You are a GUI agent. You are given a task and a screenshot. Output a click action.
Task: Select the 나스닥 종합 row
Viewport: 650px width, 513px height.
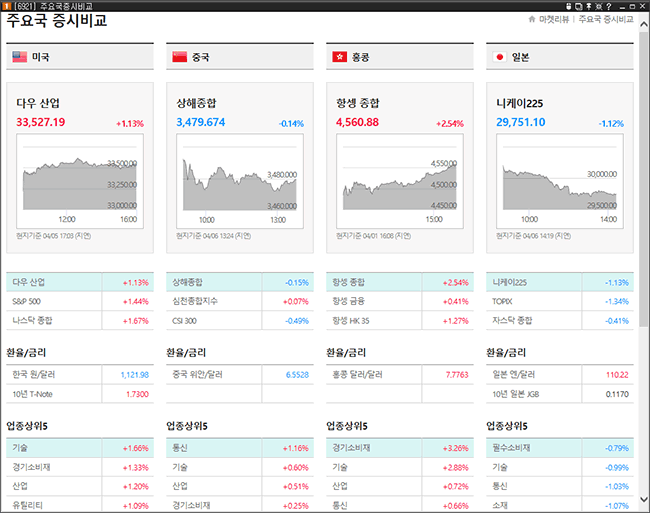(x=80, y=320)
